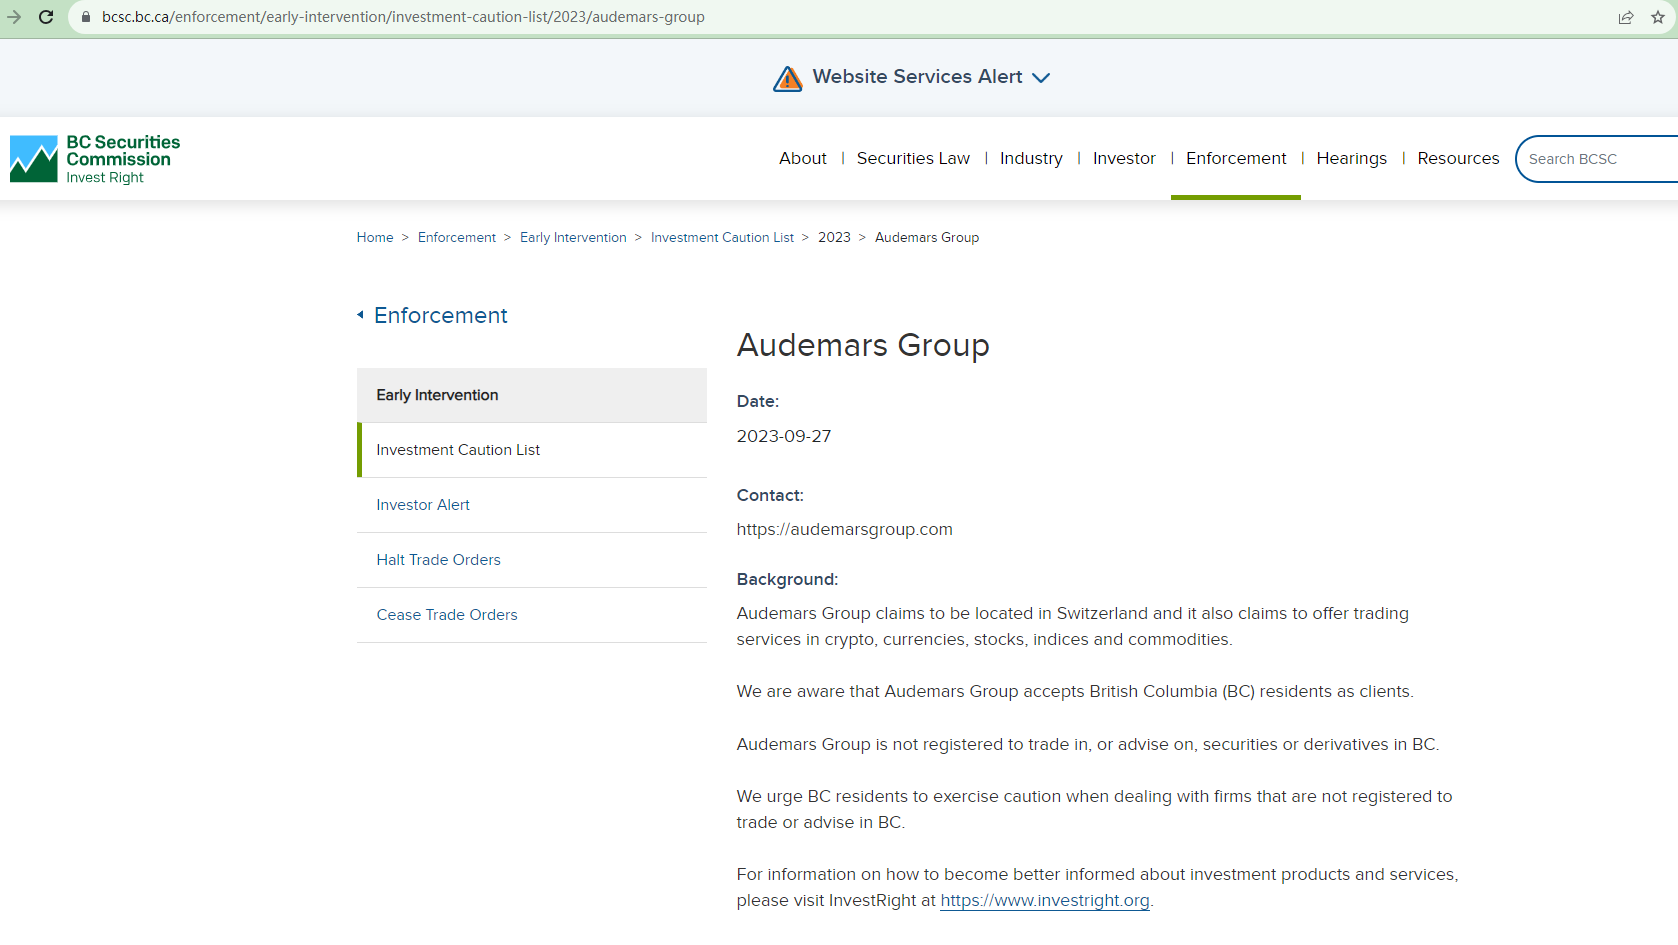Click the BC Securities Commission logo
Viewport: 1678px width, 945px height.
pyautogui.click(x=93, y=158)
